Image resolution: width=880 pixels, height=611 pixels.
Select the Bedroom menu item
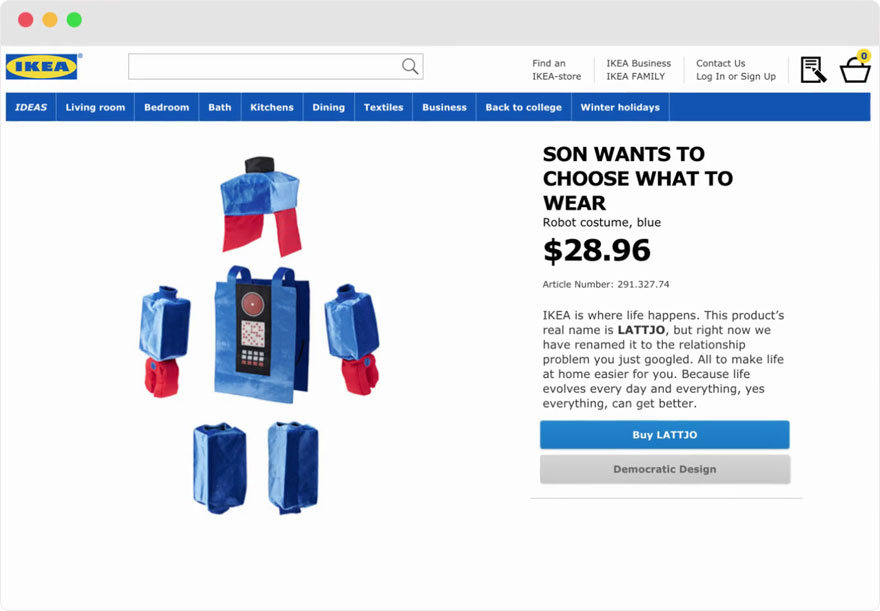[166, 107]
